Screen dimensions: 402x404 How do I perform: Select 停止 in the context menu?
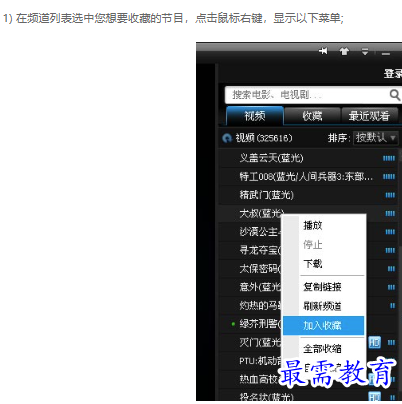click(313, 245)
